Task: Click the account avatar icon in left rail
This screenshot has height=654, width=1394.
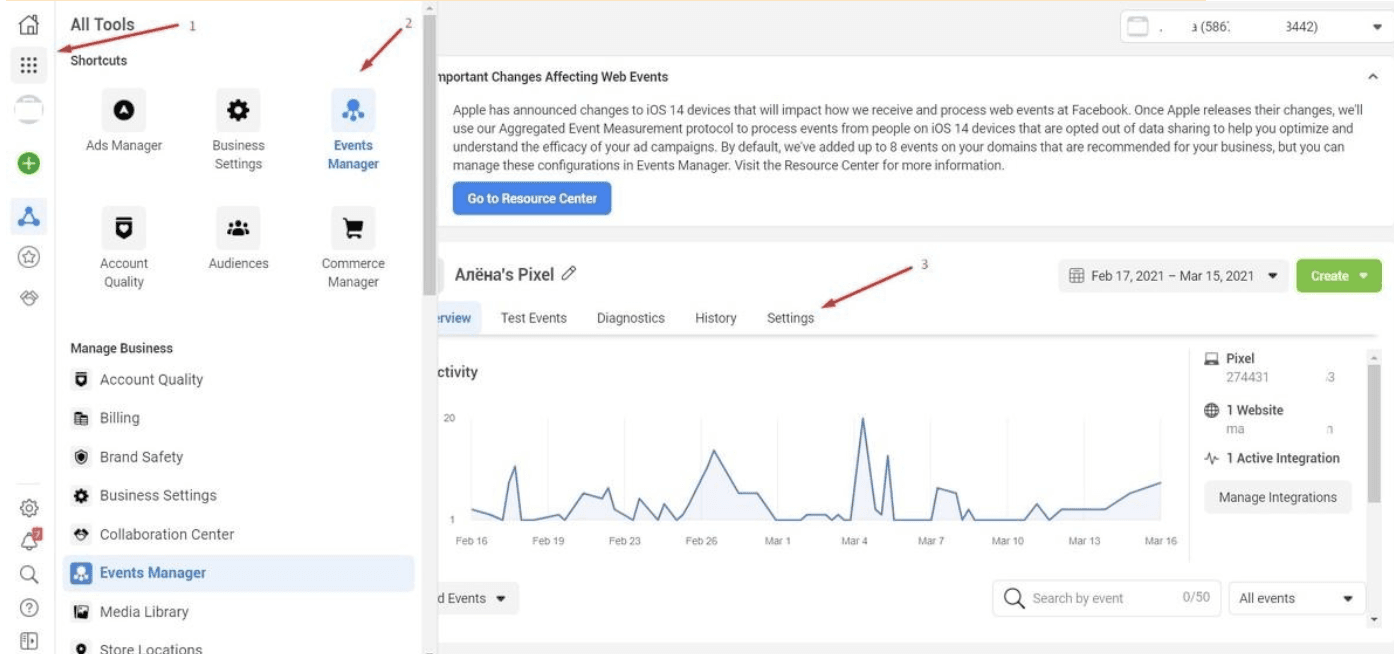Action: [29, 110]
